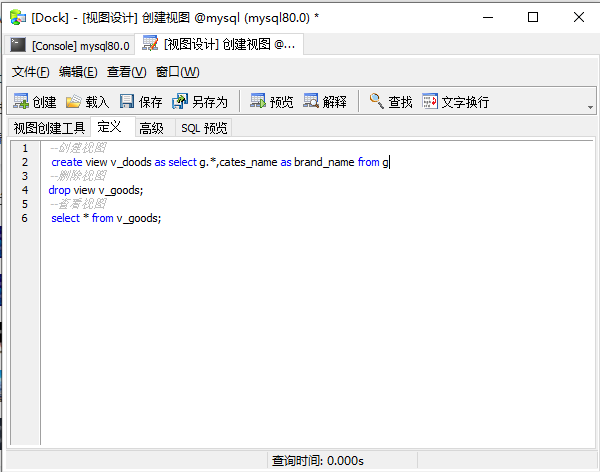
Task: Click the 另存为 (Save As) icon
Action: click(x=180, y=101)
